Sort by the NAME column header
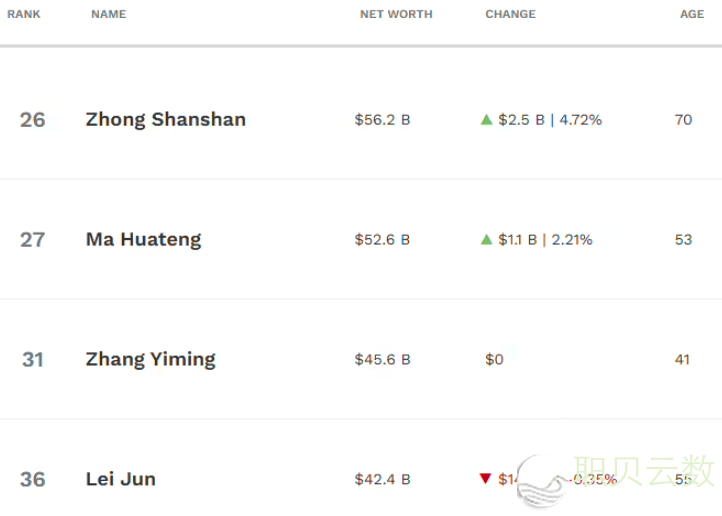Image resolution: width=722 pixels, height=516 pixels. point(108,14)
